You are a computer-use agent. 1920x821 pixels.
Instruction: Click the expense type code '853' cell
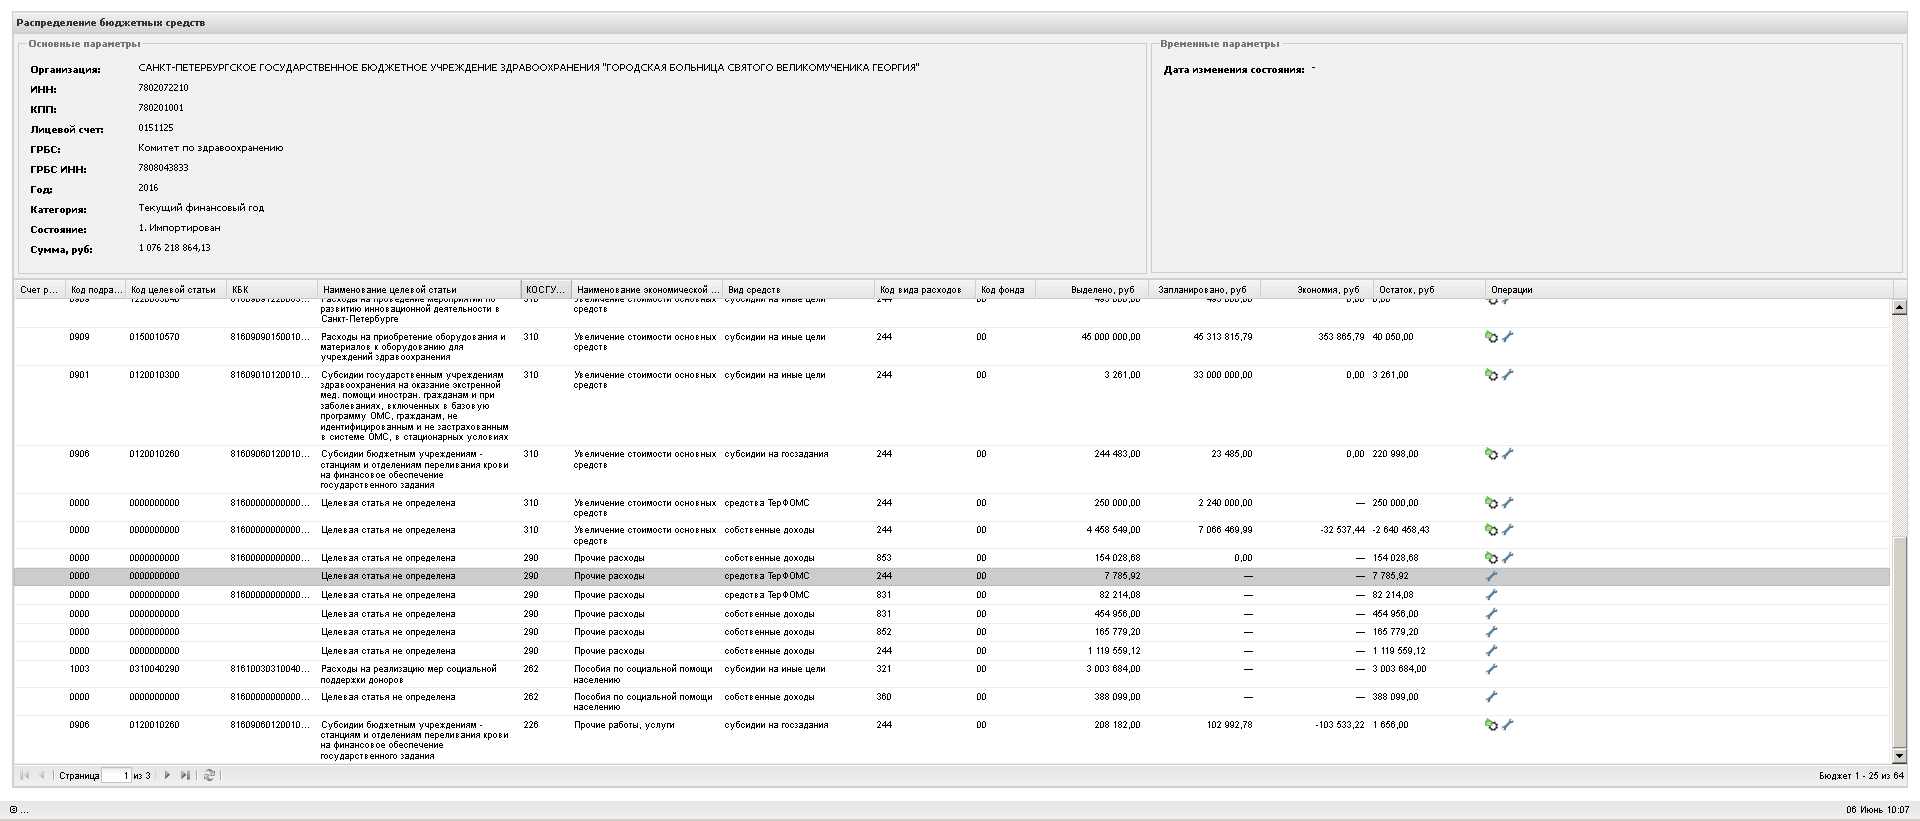click(x=884, y=558)
